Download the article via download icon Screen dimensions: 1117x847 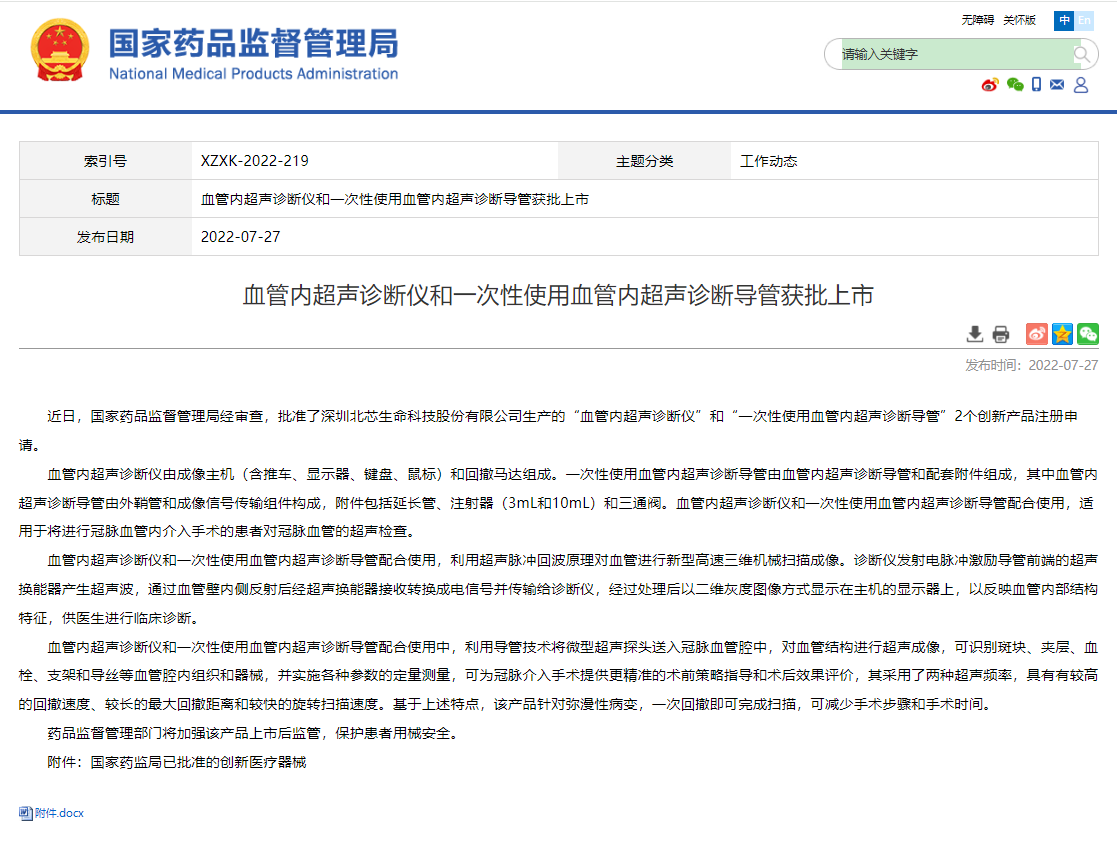pyautogui.click(x=975, y=334)
